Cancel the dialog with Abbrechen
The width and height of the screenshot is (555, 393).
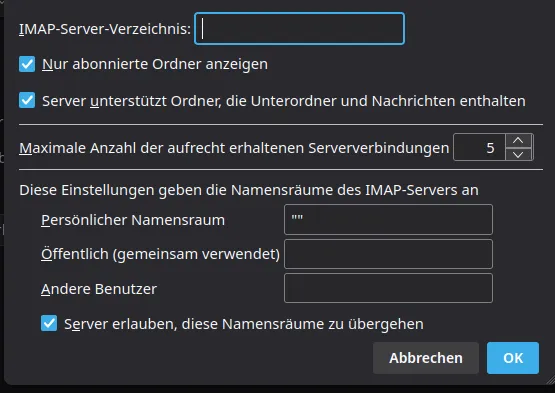(426, 358)
